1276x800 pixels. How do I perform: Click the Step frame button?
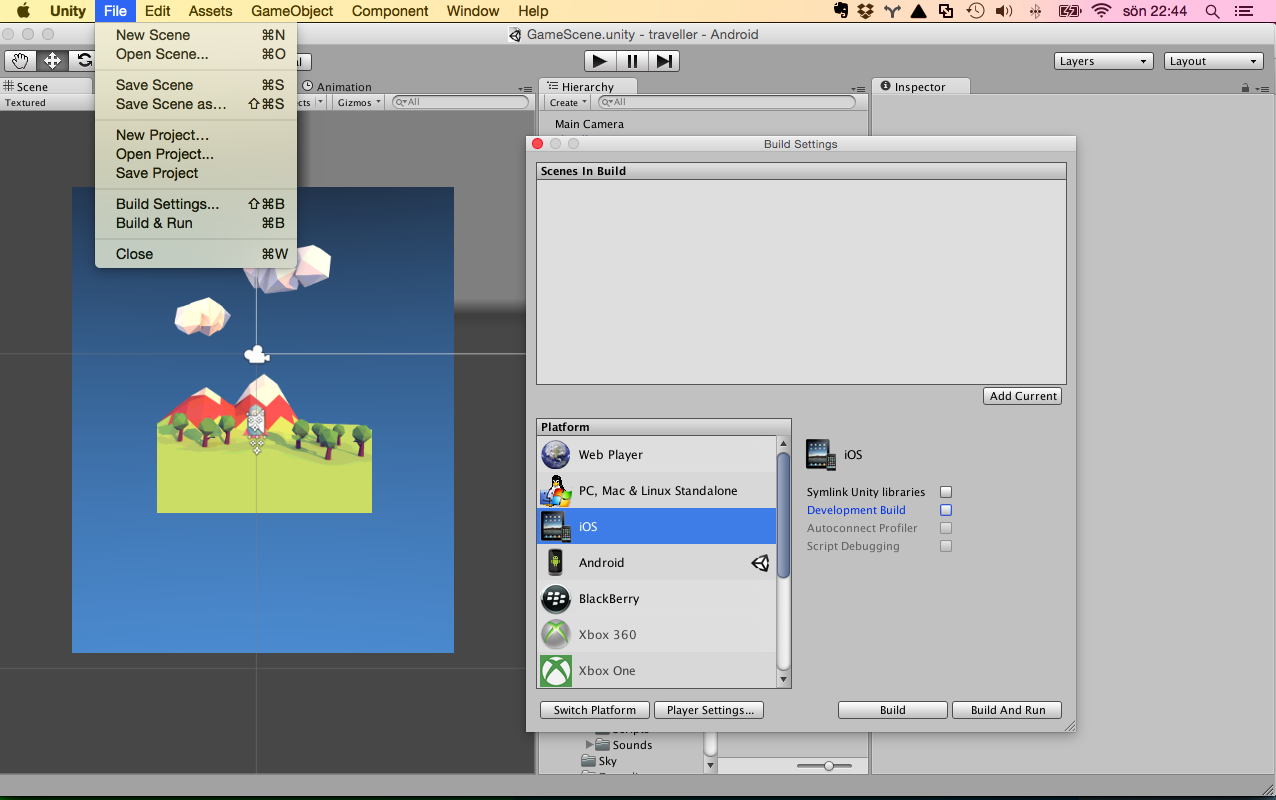(x=664, y=61)
